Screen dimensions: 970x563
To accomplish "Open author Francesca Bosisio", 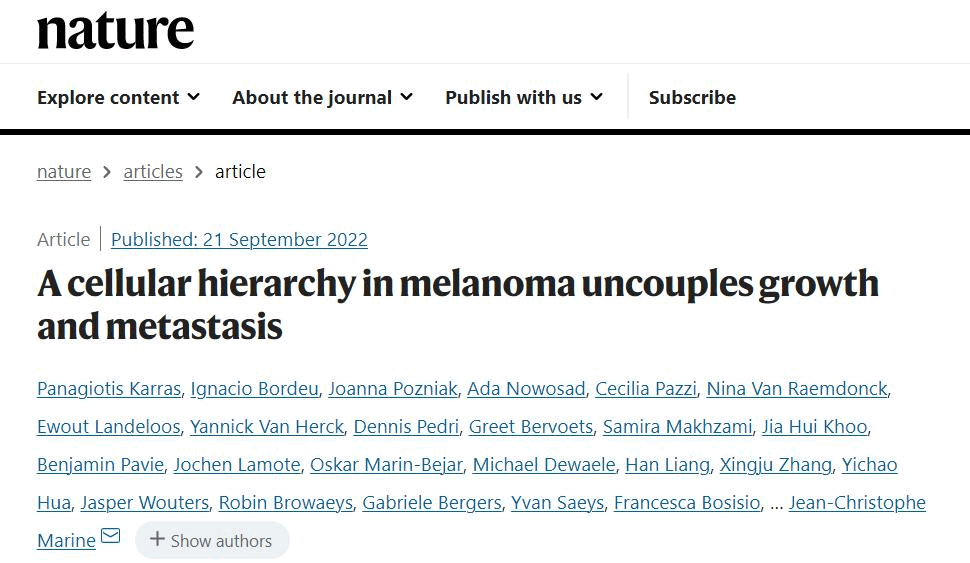I will tap(687, 502).
